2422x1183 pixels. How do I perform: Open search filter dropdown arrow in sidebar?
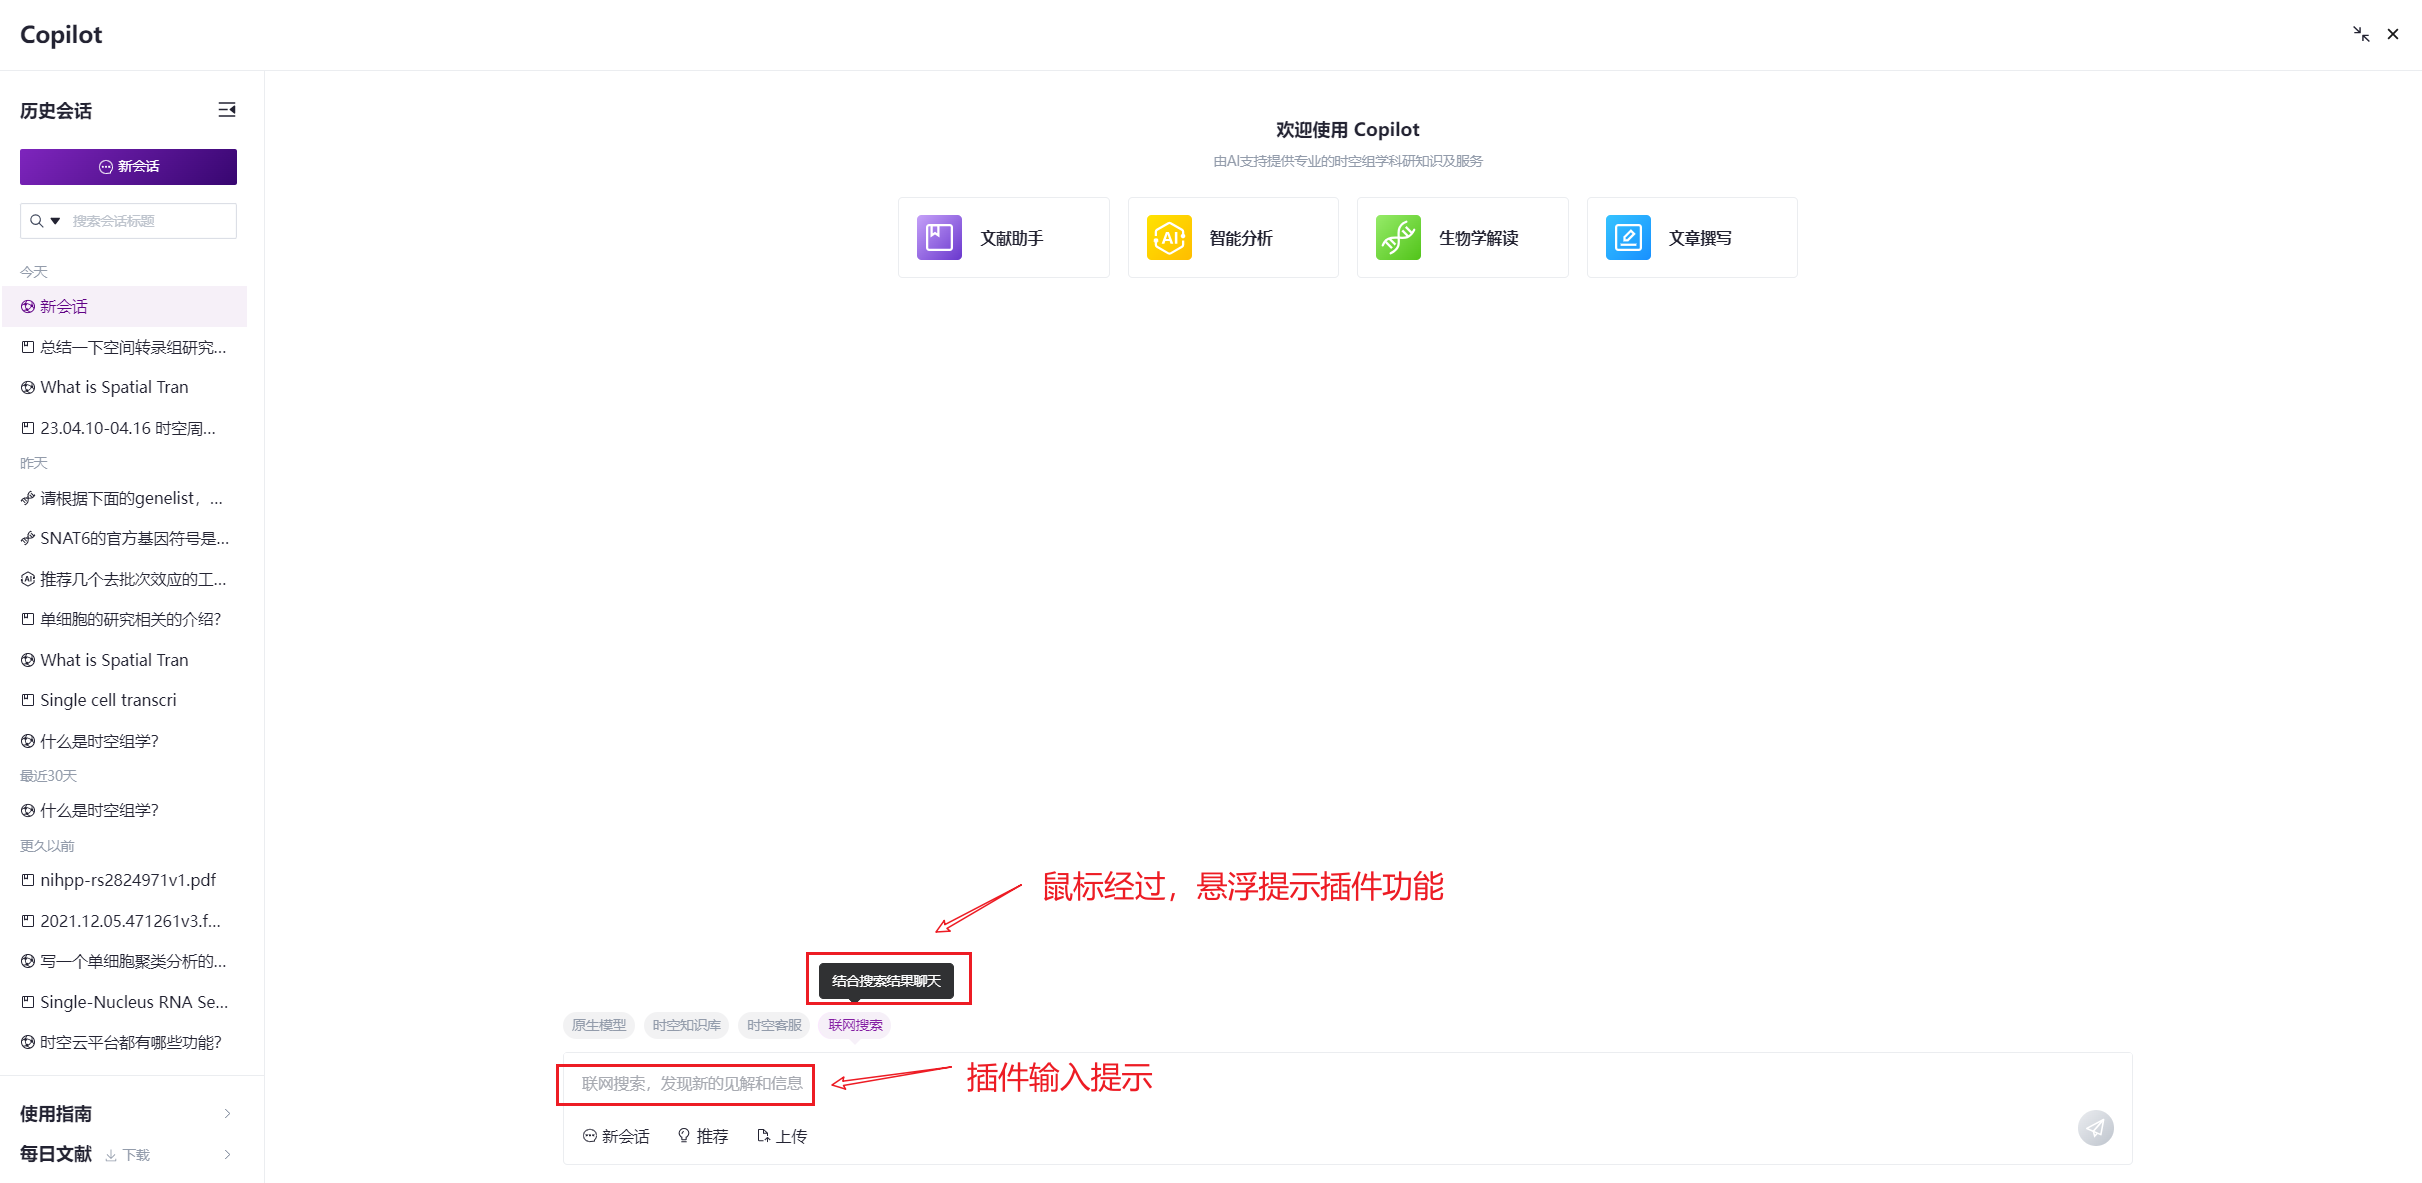[55, 221]
